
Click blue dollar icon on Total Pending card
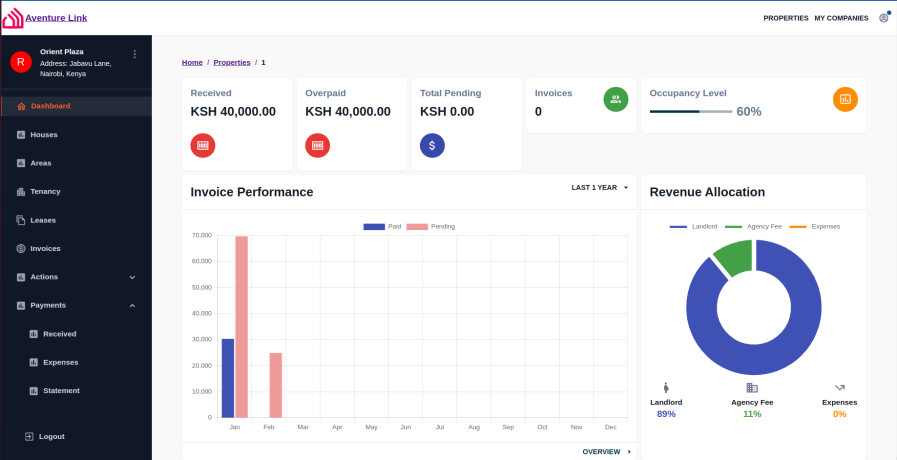point(432,145)
